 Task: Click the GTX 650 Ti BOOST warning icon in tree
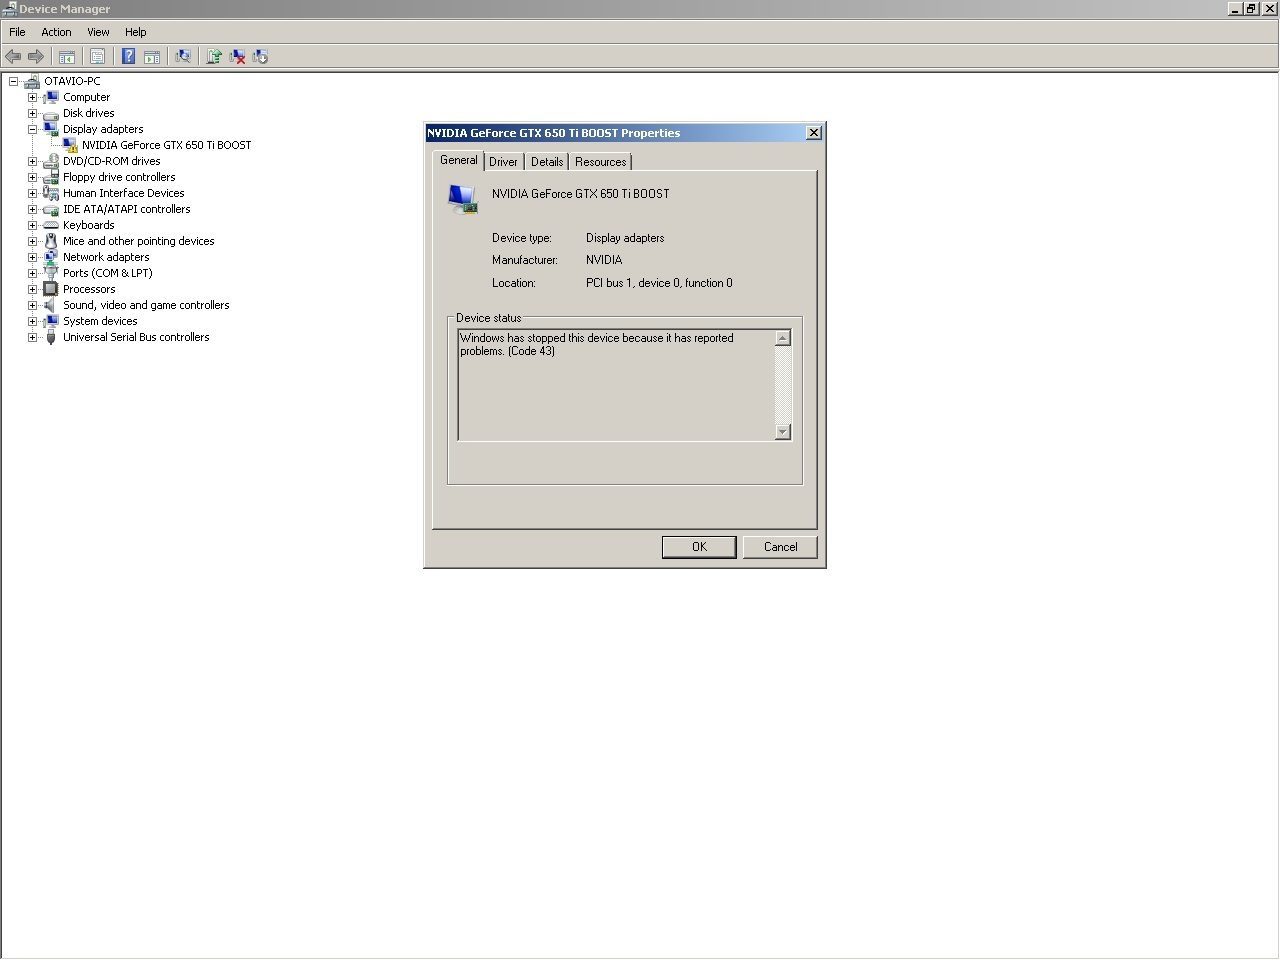[x=70, y=145]
